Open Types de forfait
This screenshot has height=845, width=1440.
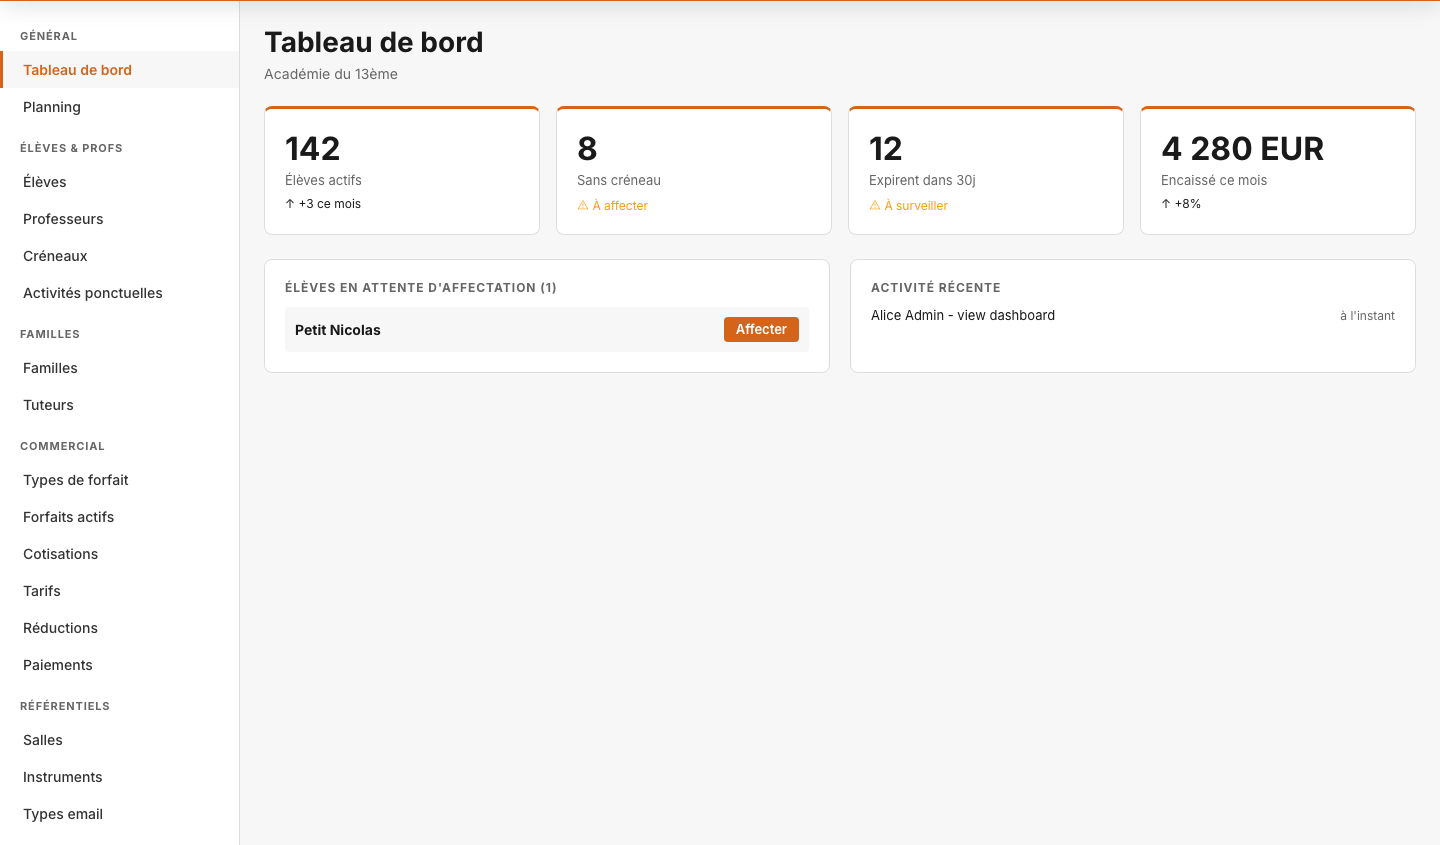120,480
